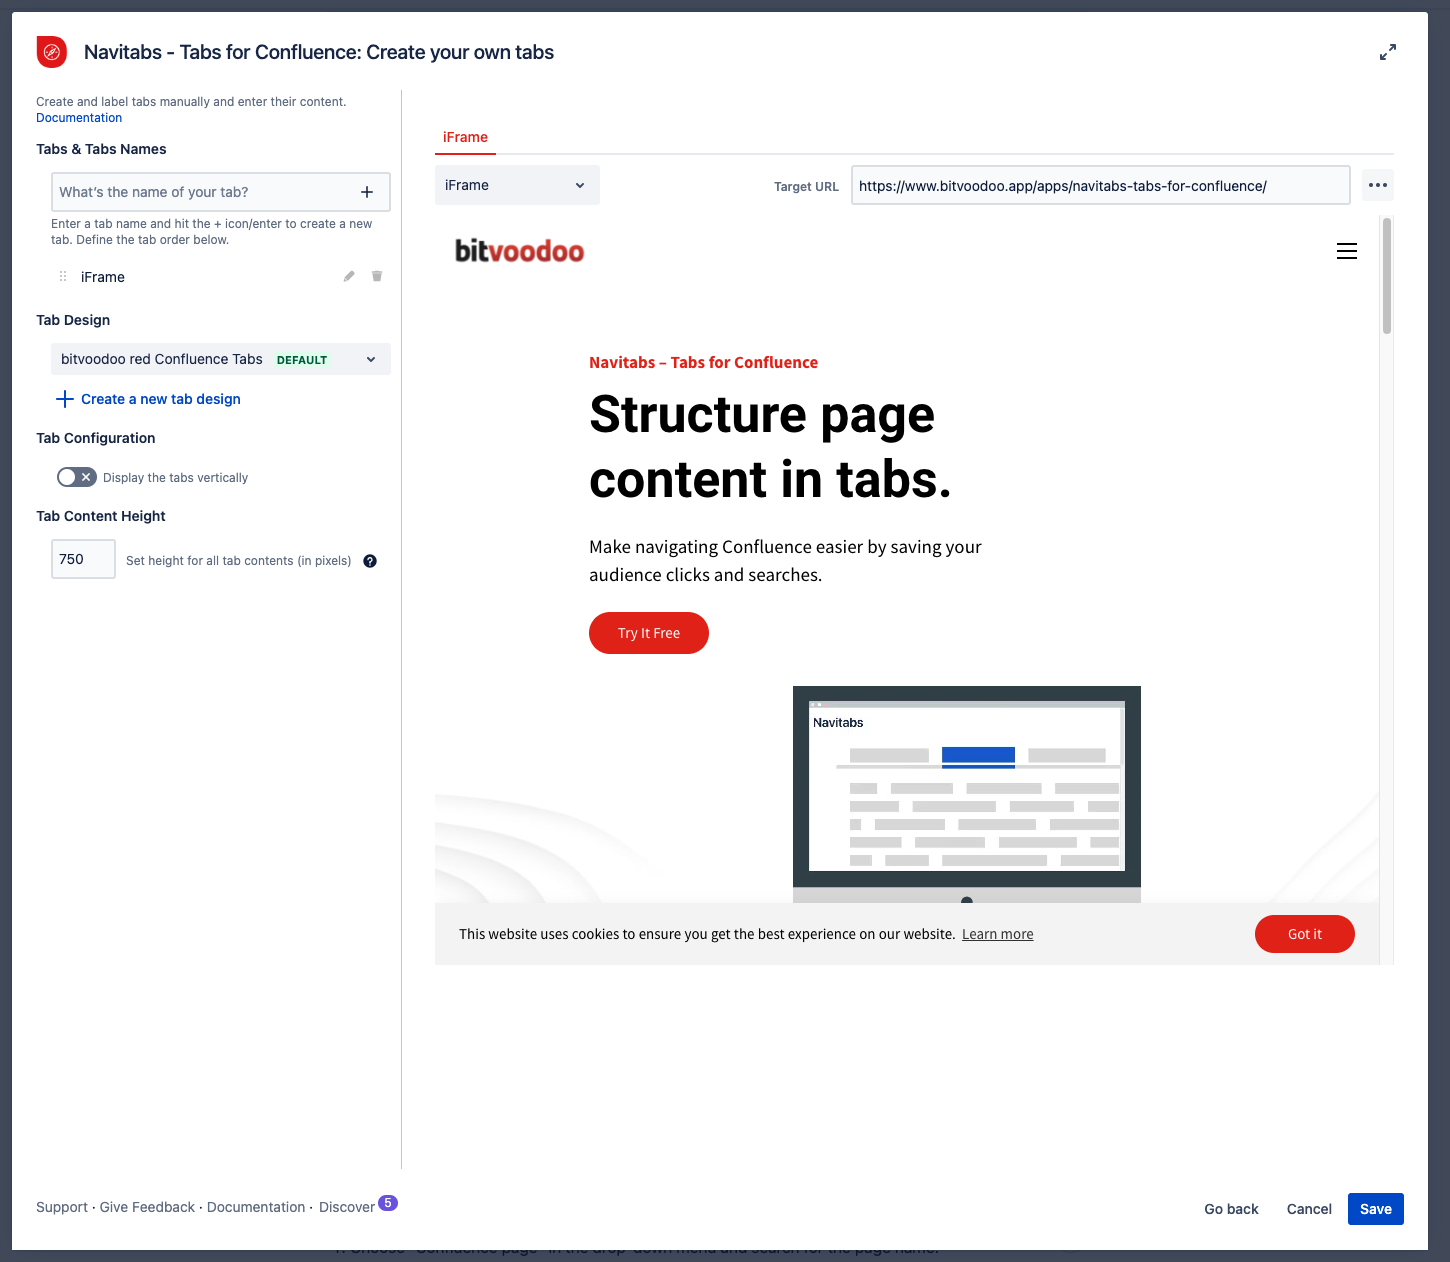
Task: Click the iFrame preview scrollbar
Action: [1387, 276]
